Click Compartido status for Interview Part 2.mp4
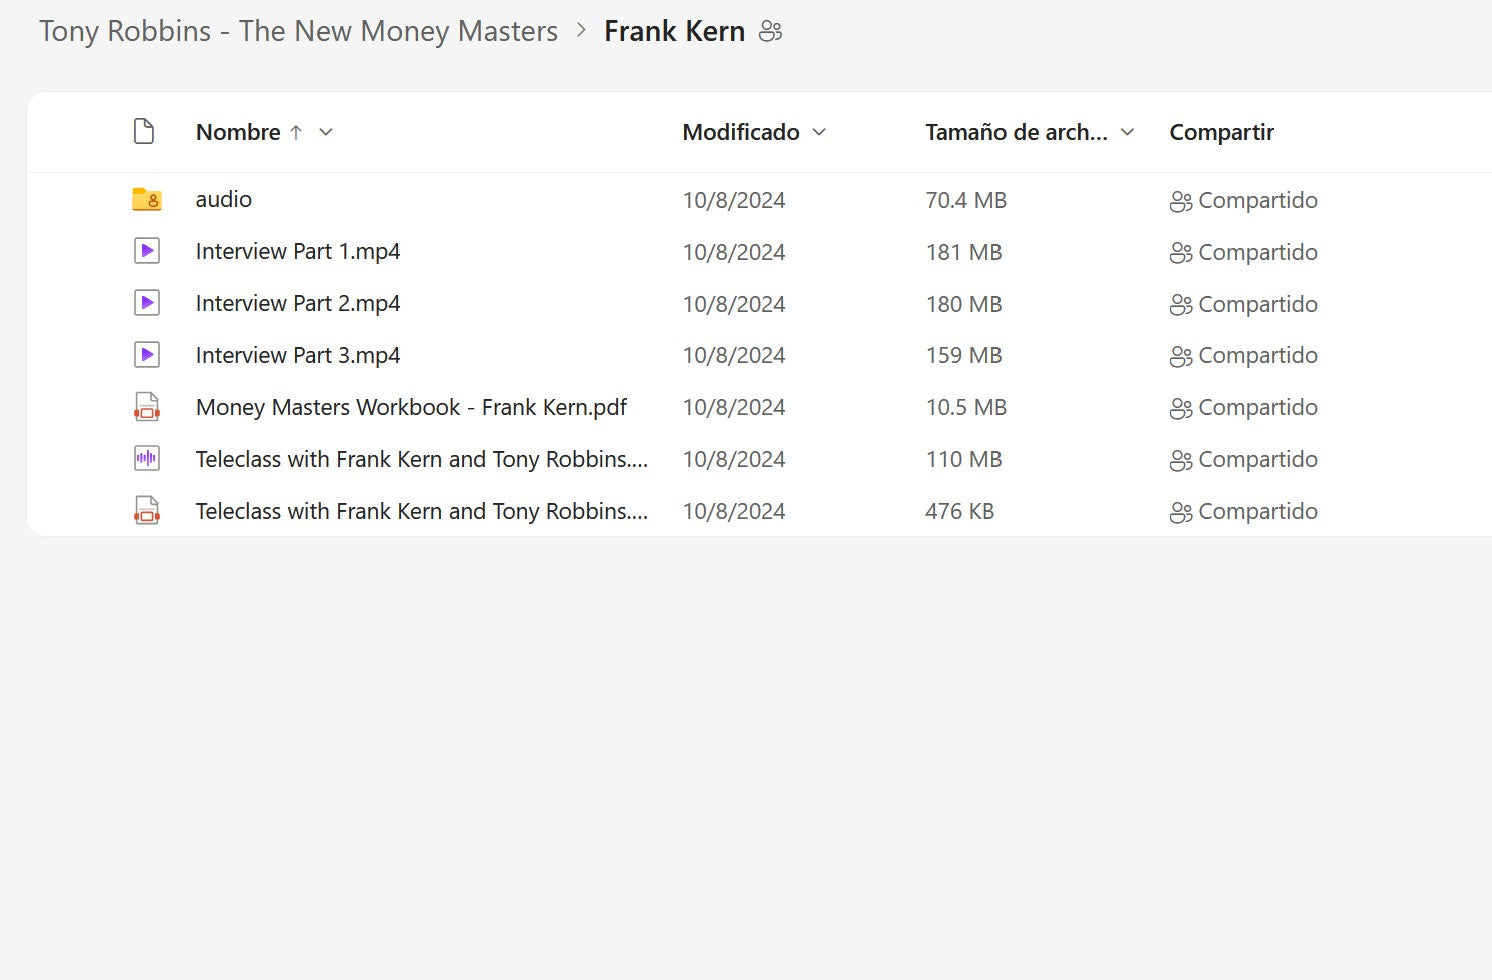 coord(1244,304)
